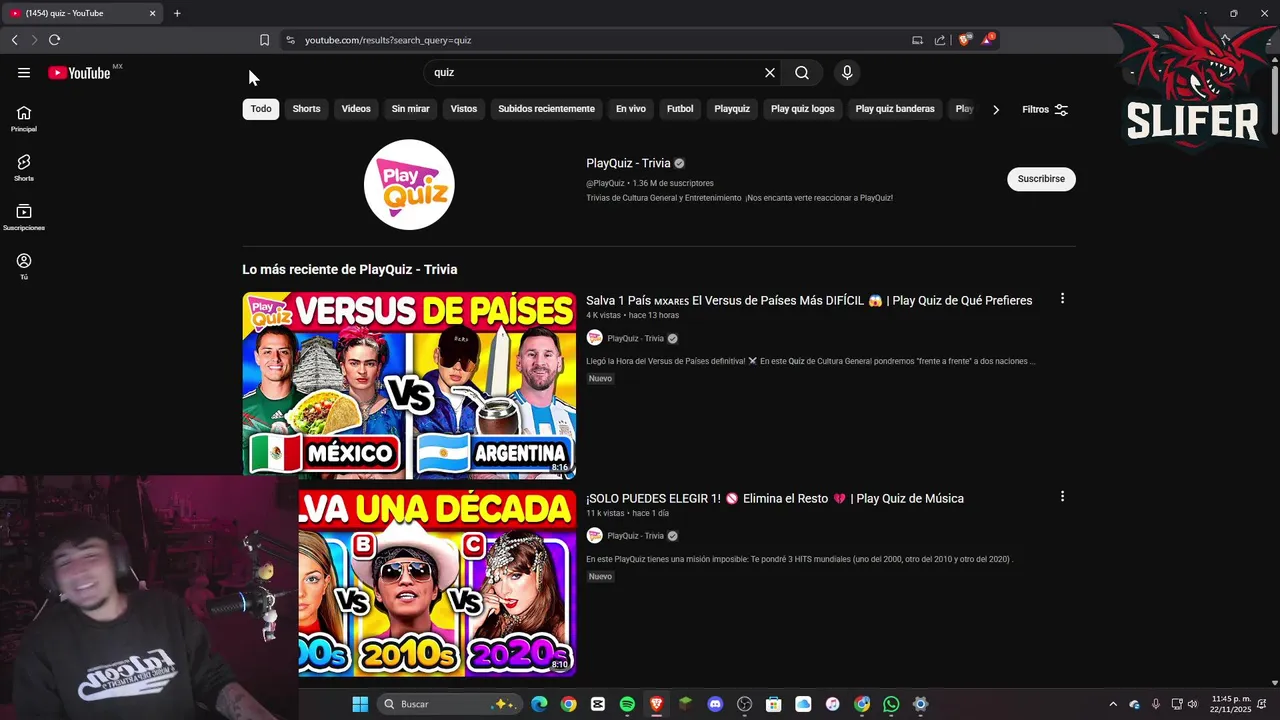Click the PlayQuiz channel avatar

click(409, 185)
